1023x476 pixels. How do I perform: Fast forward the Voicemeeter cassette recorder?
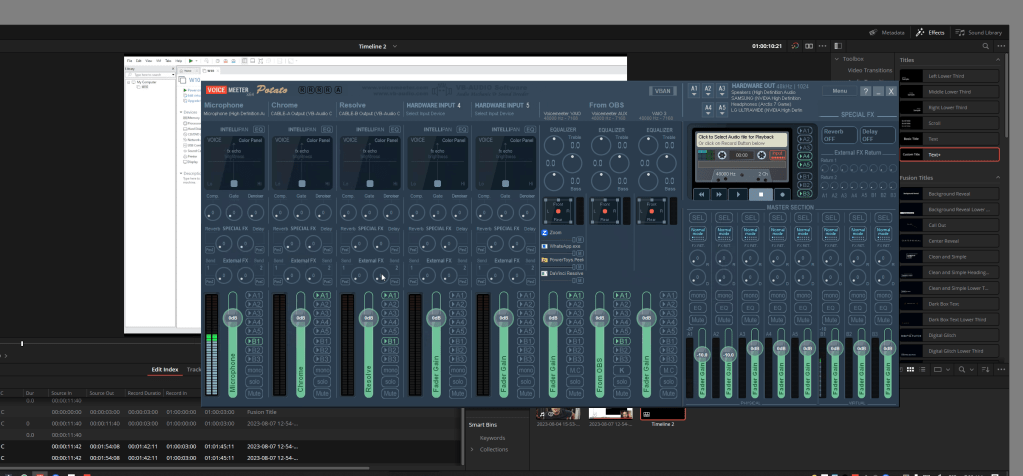tap(719, 194)
